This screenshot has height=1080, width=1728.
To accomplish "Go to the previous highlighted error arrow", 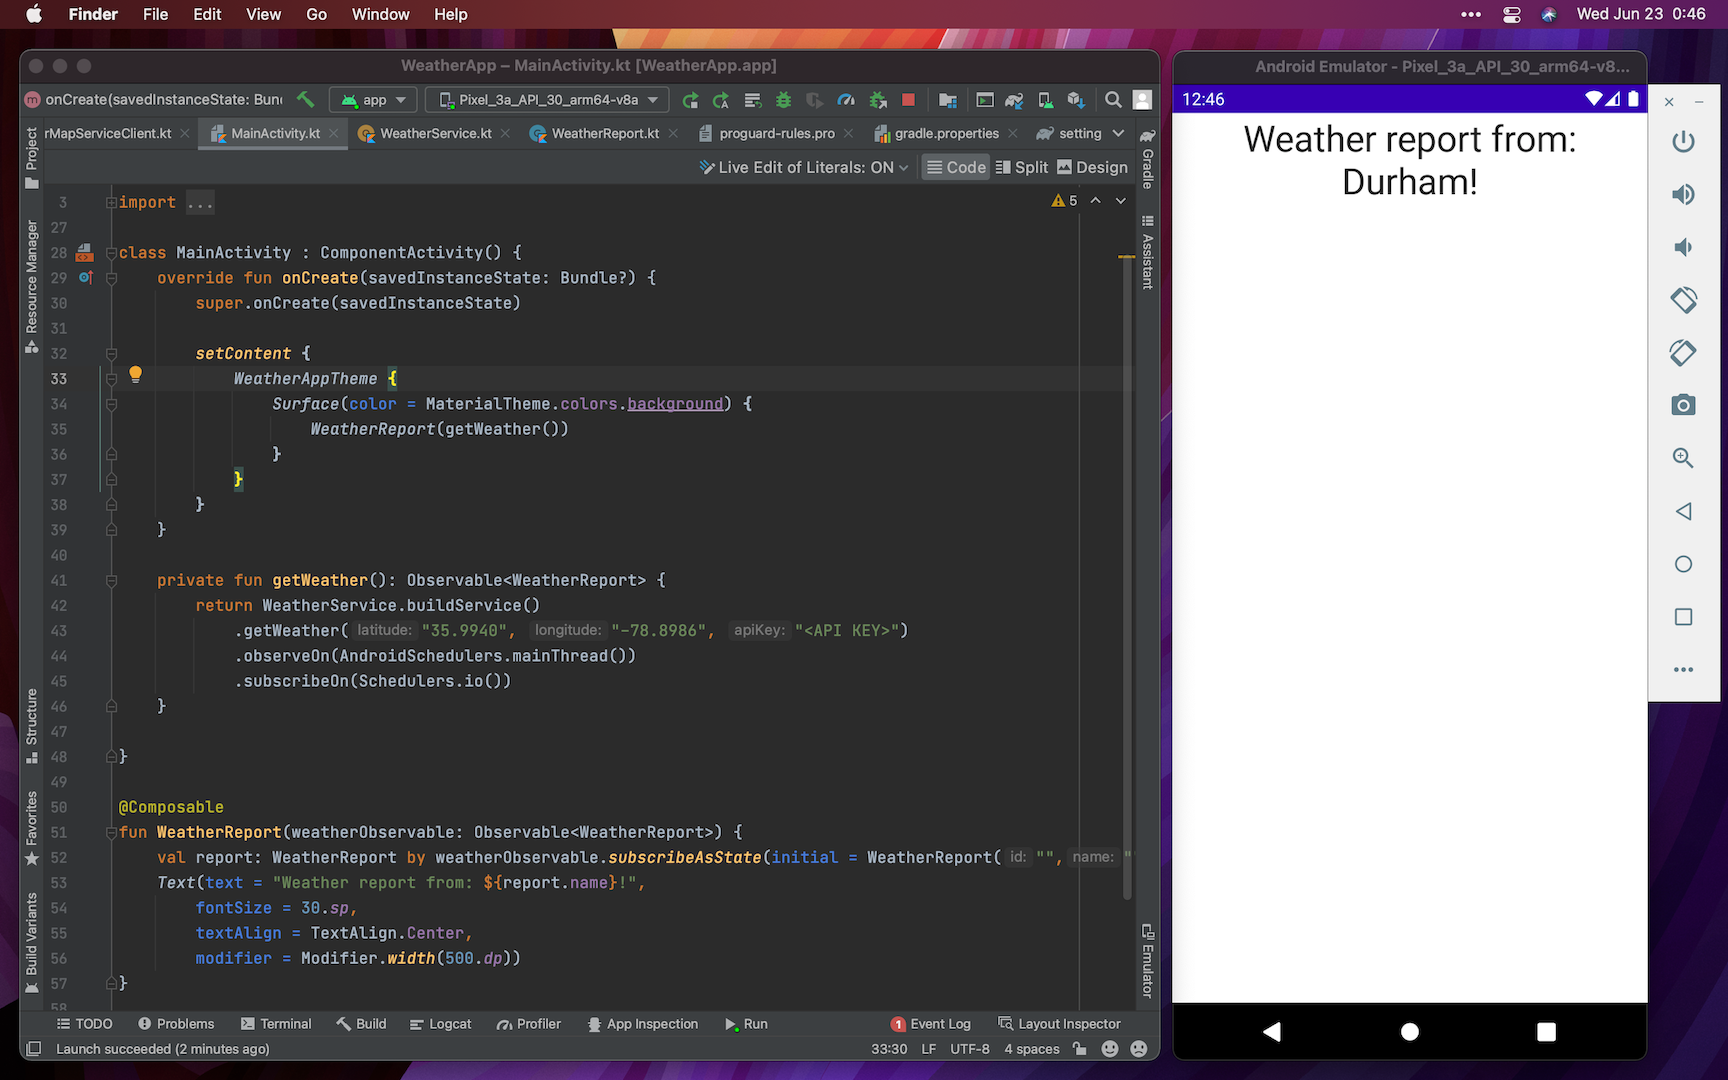I will pyautogui.click(x=1096, y=201).
